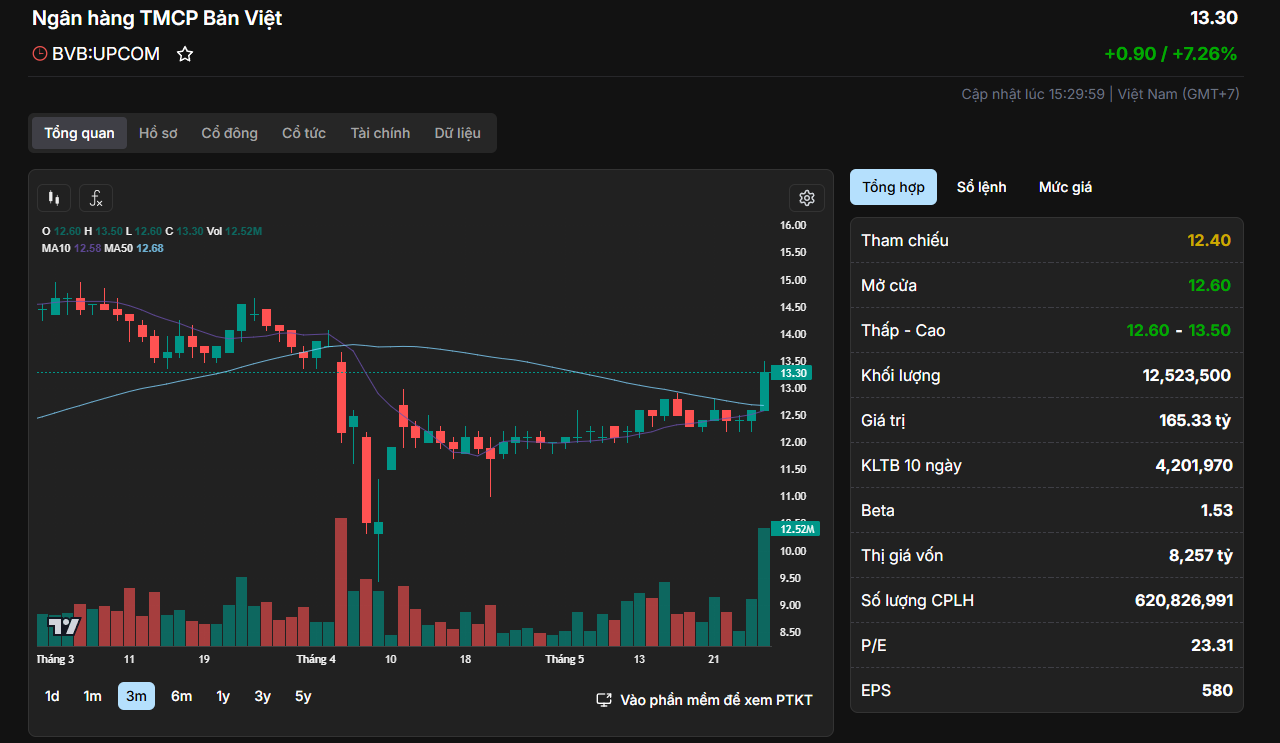Click monitor icon beside Vào phần mềm
Viewport: 1280px width, 743px height.
point(604,700)
